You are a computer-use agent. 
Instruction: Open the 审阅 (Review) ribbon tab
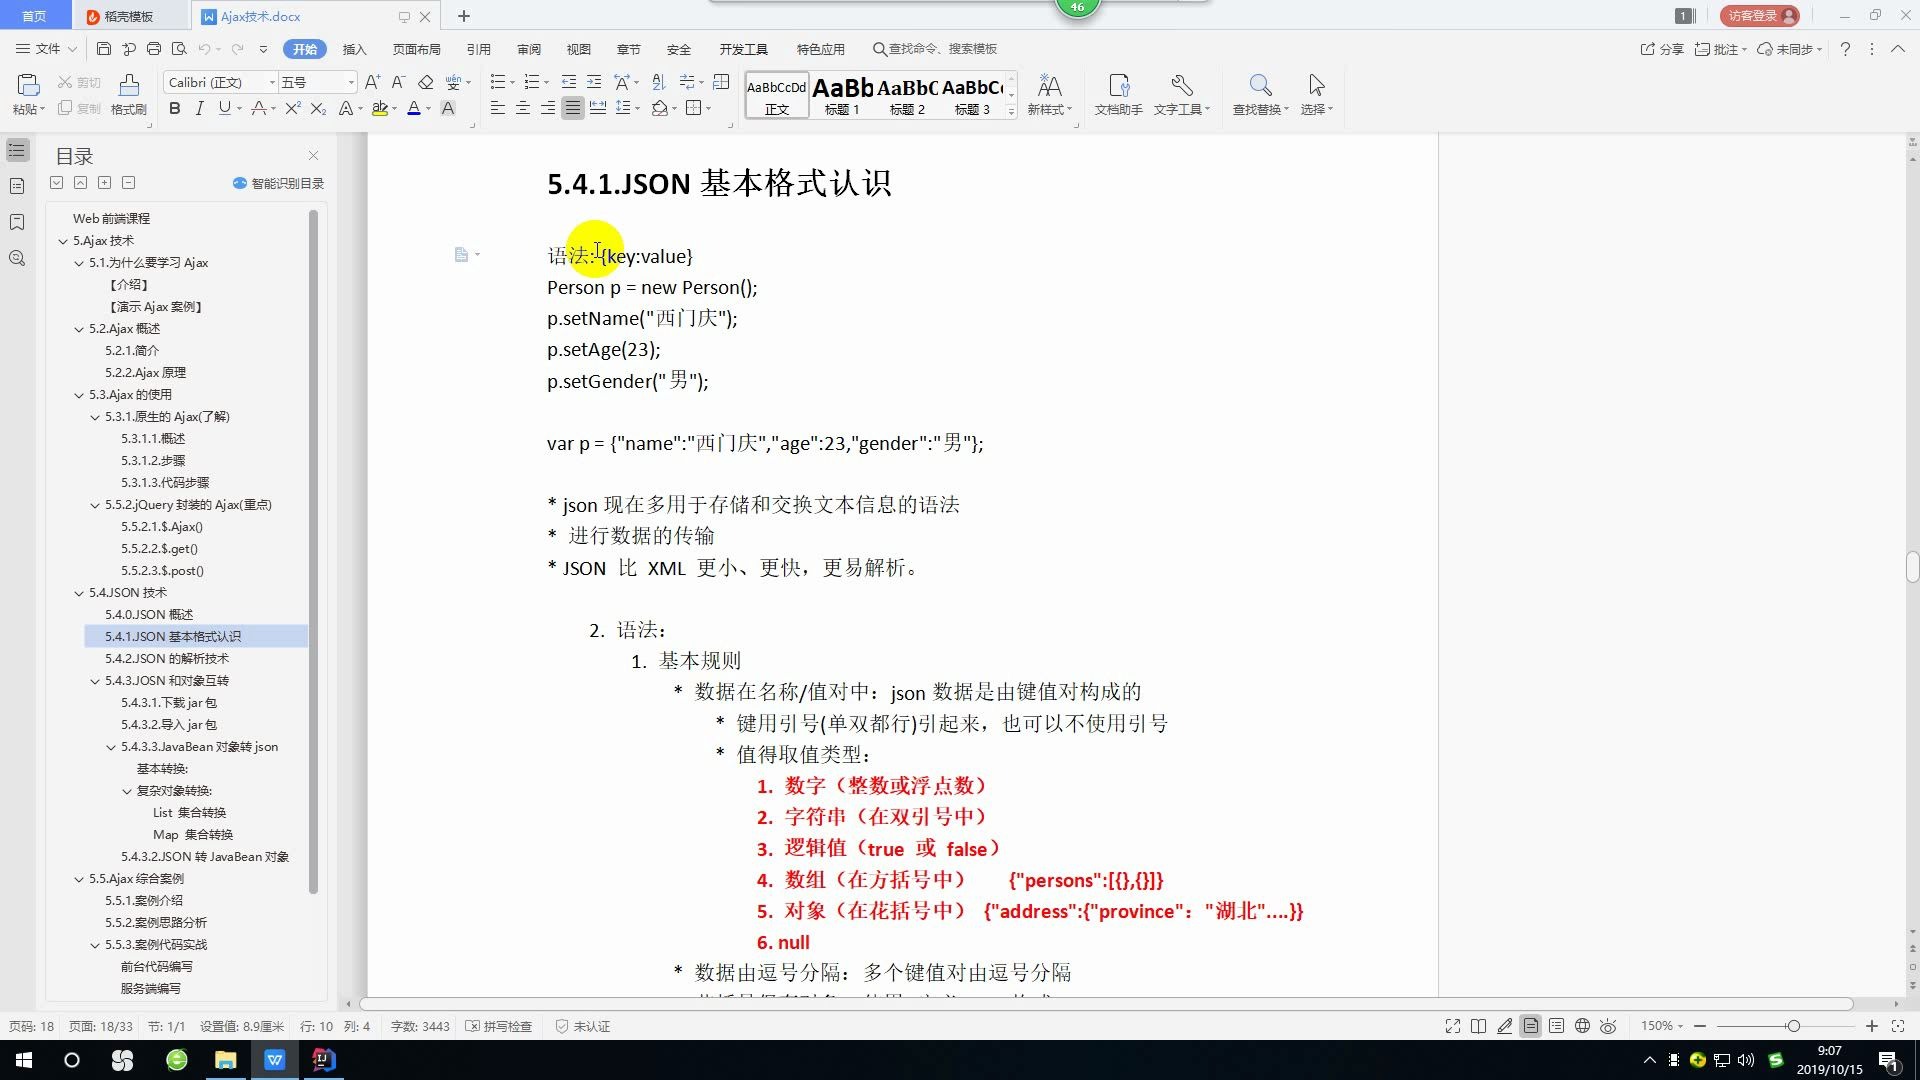point(529,49)
